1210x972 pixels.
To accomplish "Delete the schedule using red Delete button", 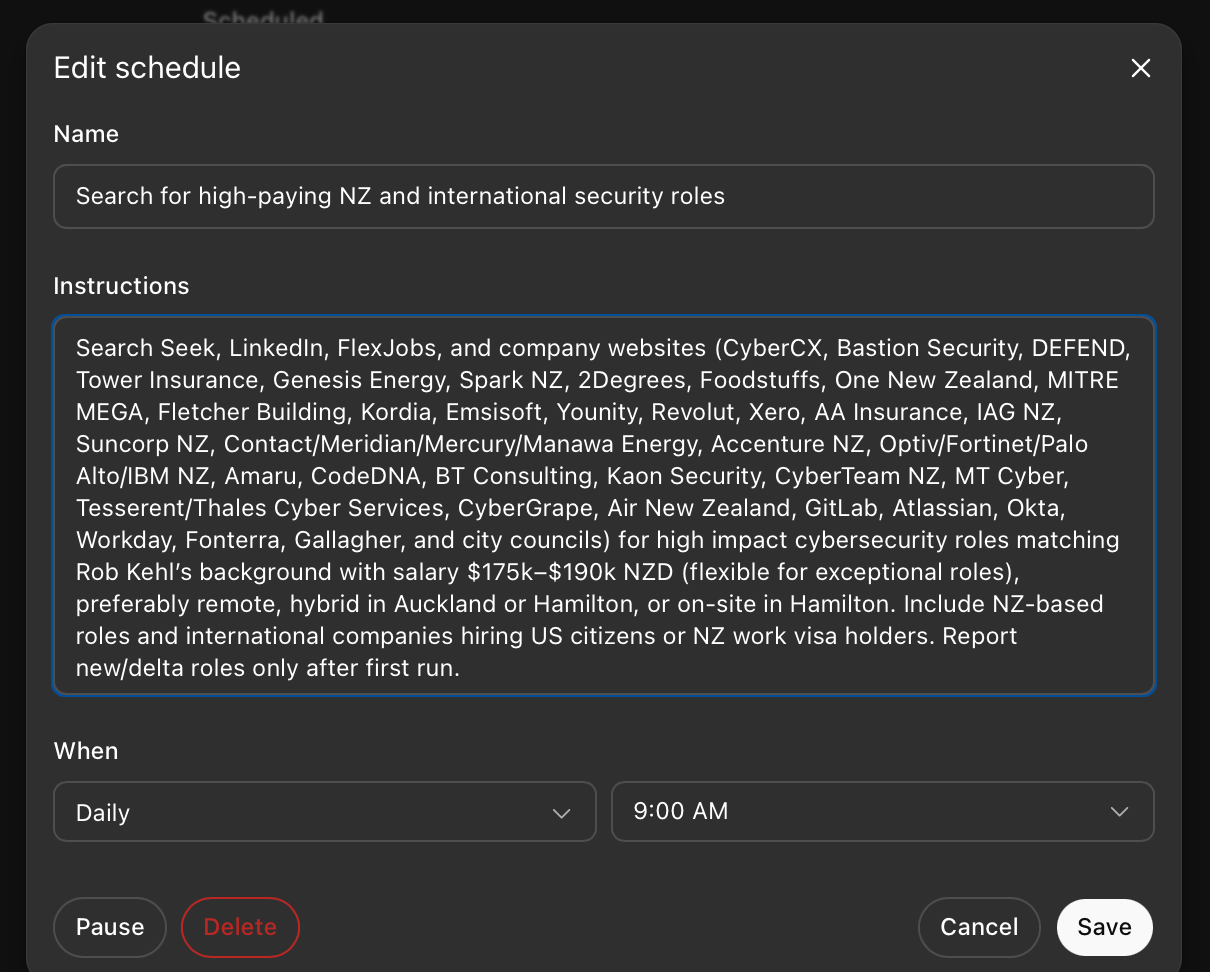I will 240,927.
